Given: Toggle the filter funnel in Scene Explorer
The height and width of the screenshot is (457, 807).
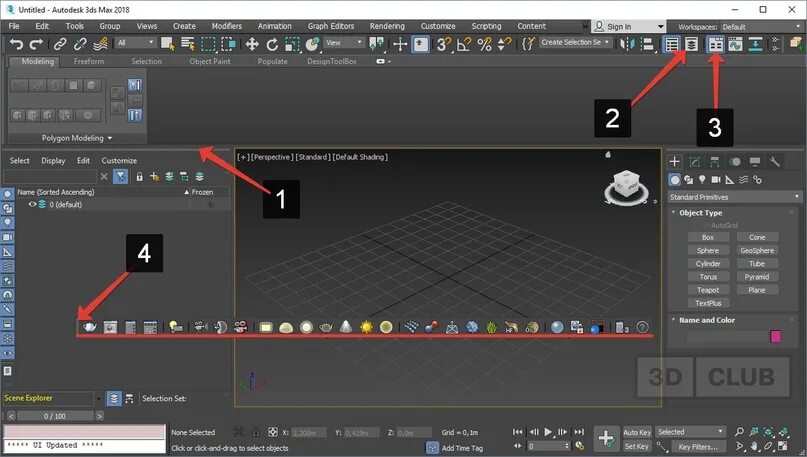Looking at the screenshot, I should (x=120, y=177).
